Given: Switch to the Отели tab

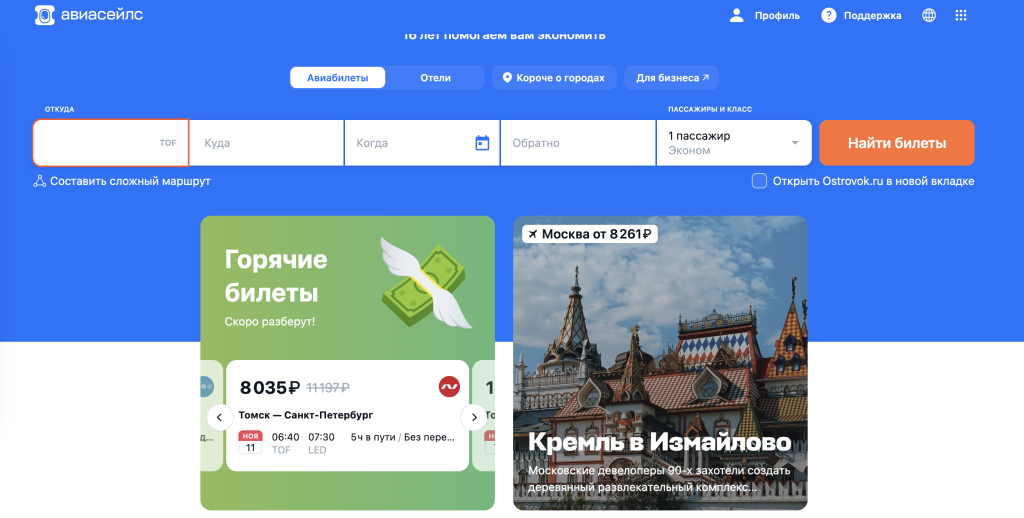Looking at the screenshot, I should tap(436, 77).
